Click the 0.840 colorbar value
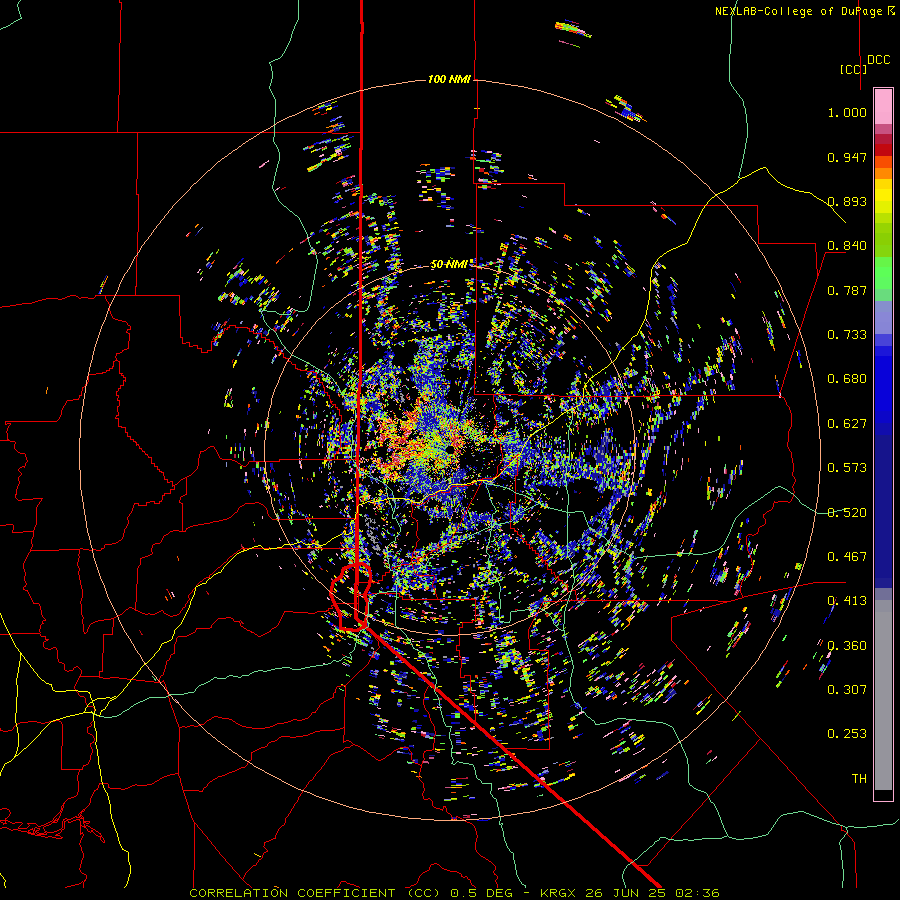Viewport: 900px width, 900px height. click(x=847, y=246)
